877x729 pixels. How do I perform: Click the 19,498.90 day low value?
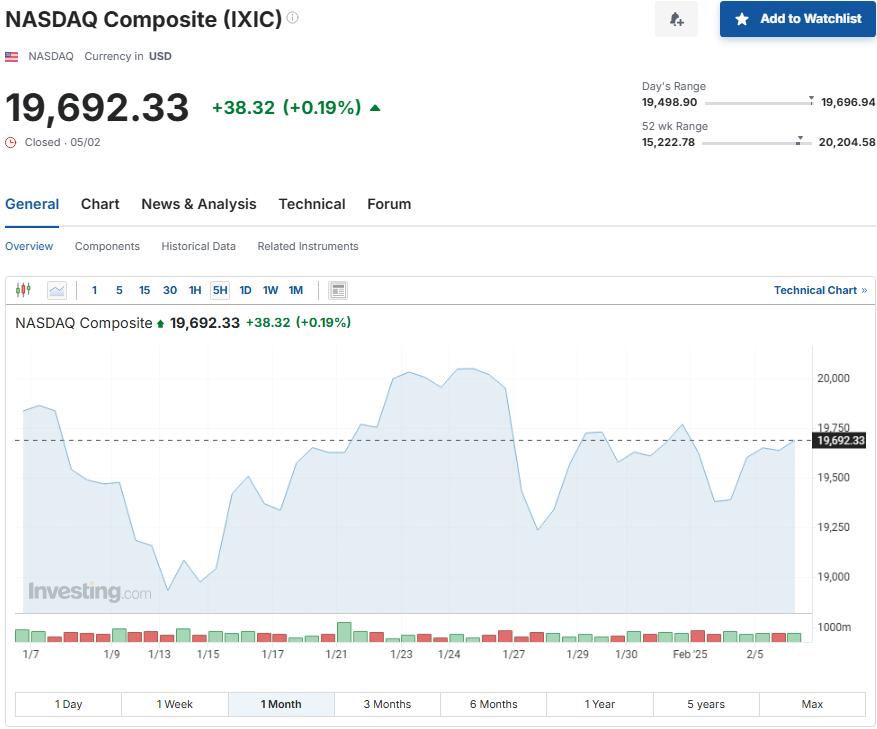click(x=669, y=102)
